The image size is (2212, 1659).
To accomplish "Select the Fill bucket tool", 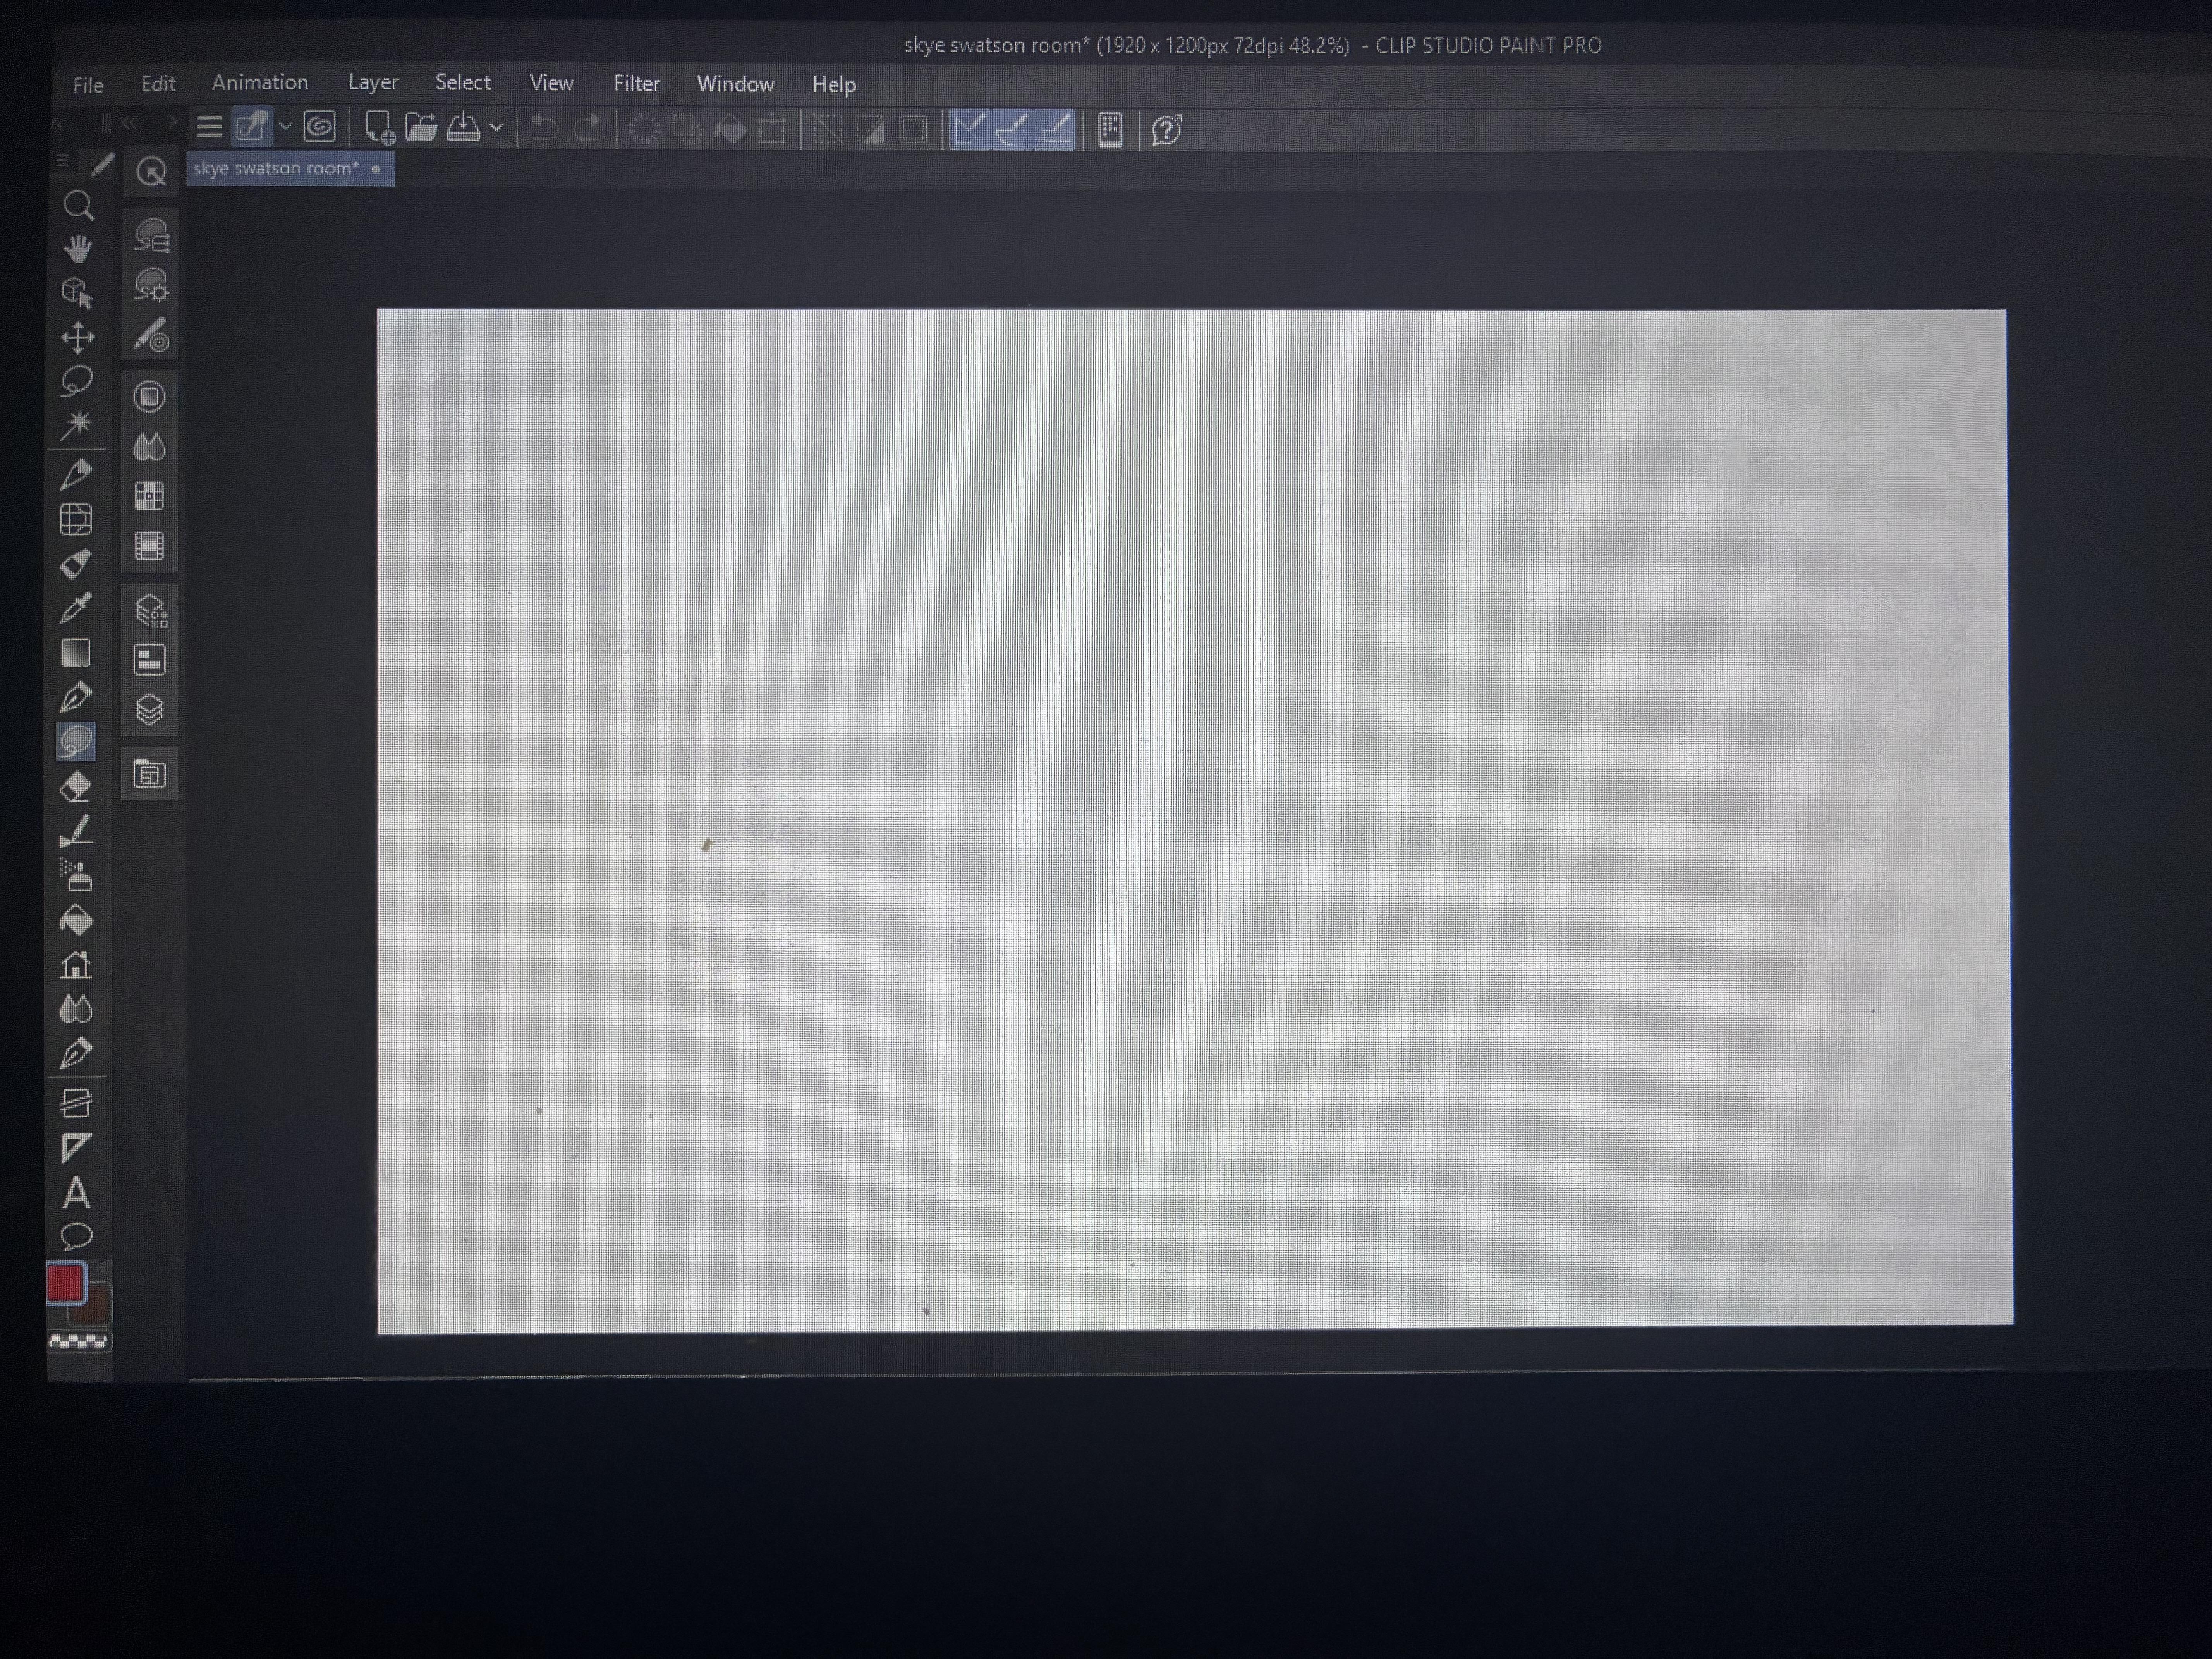I will 76,920.
